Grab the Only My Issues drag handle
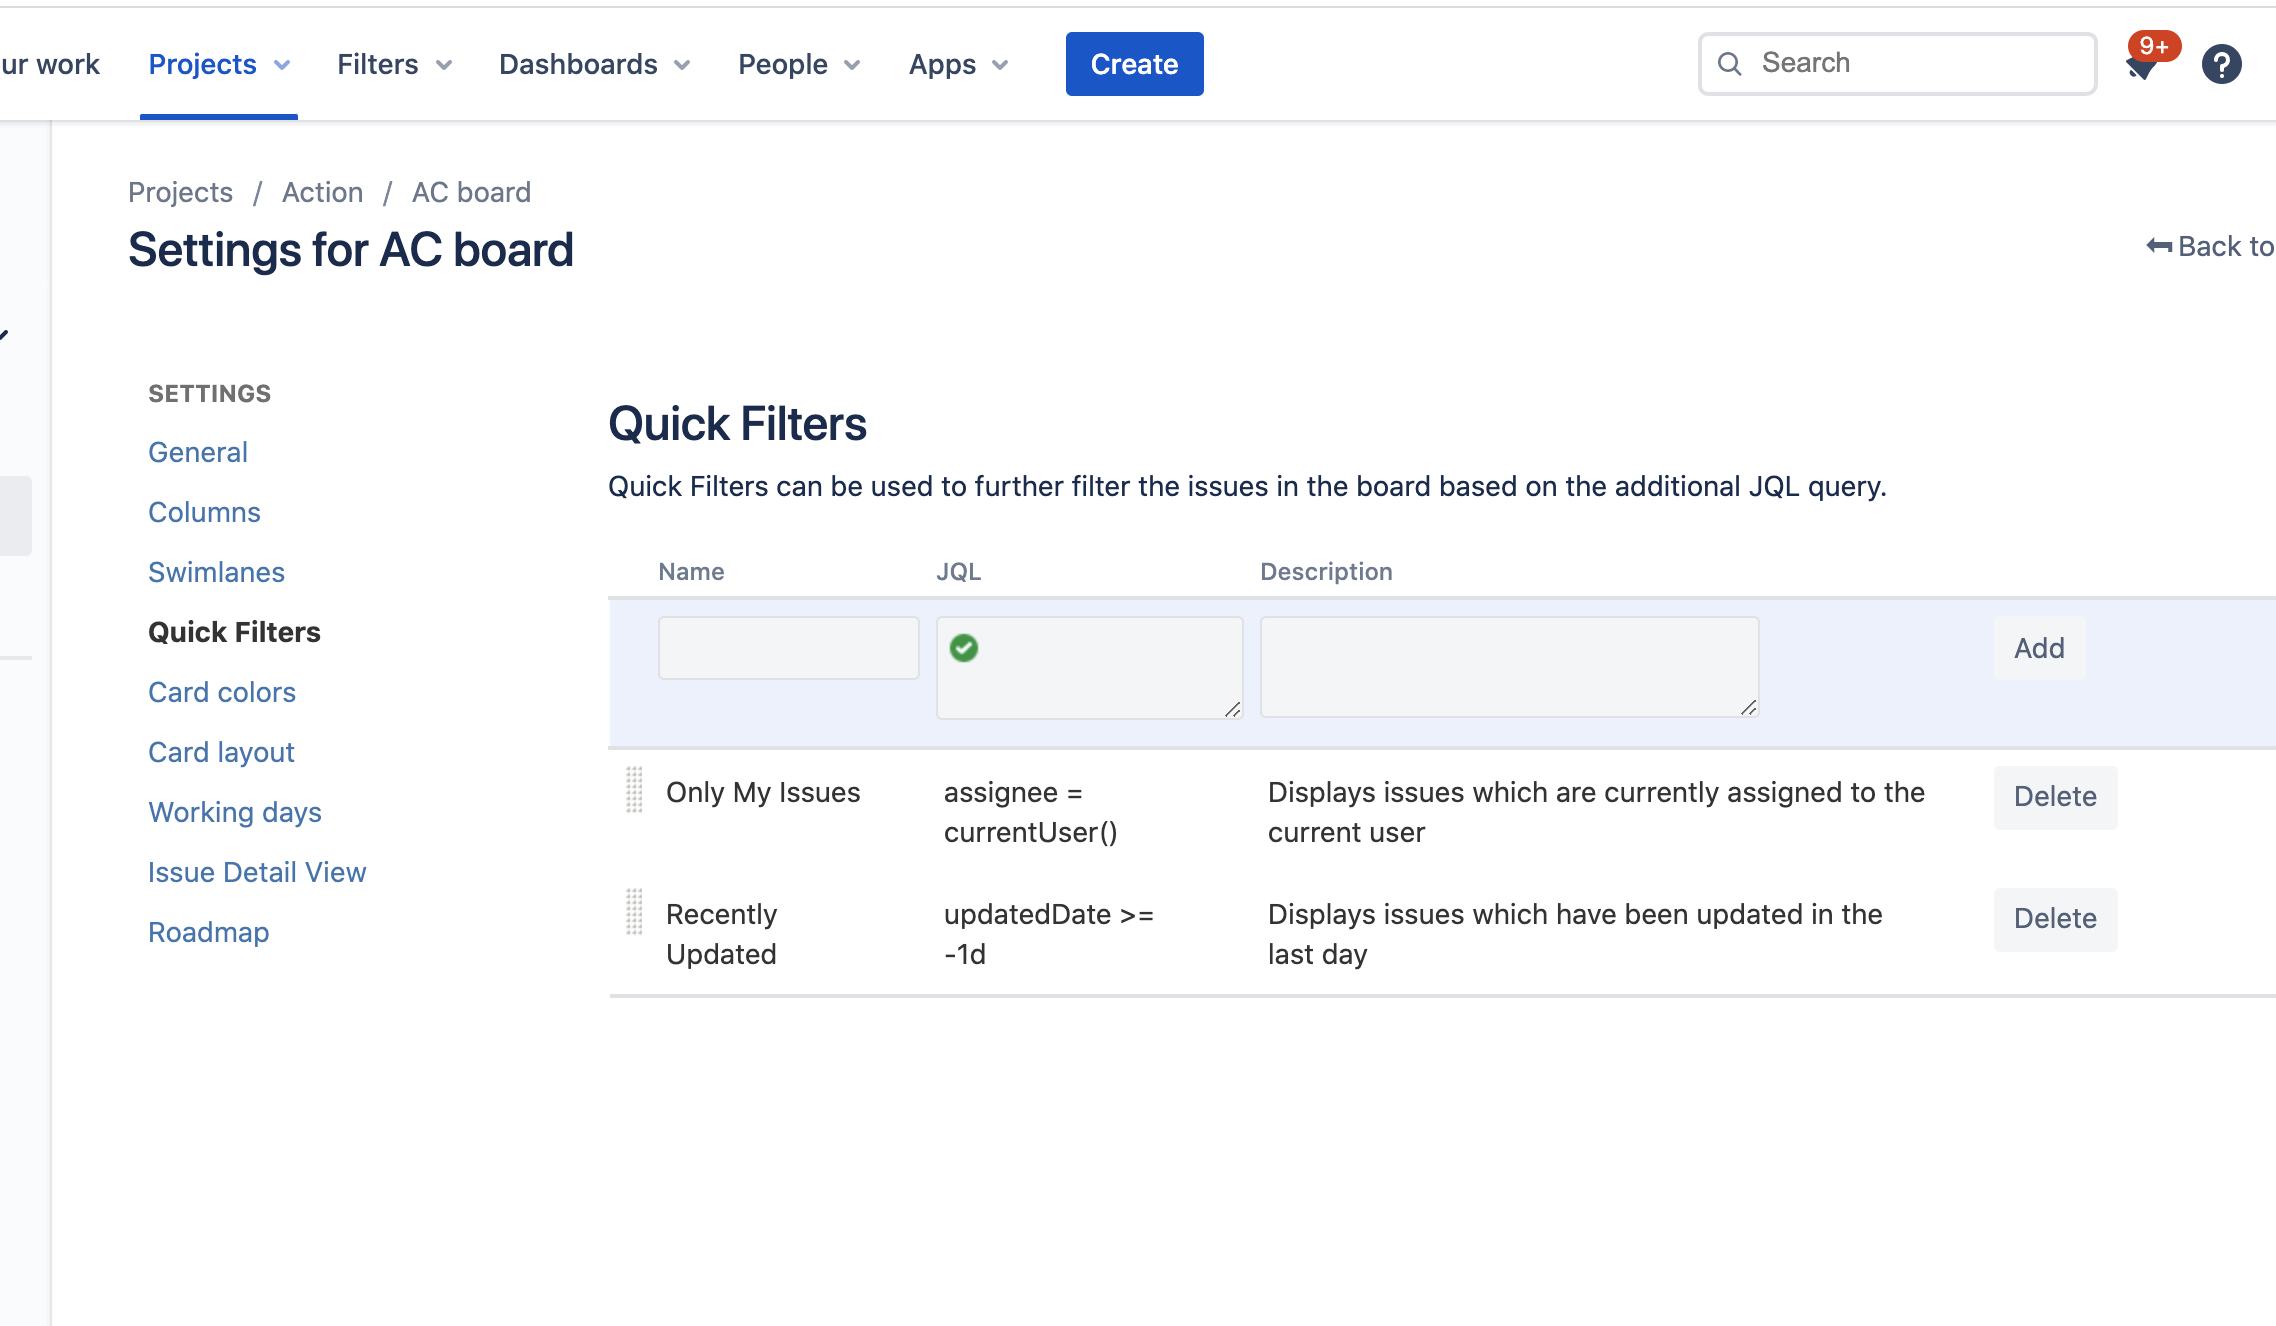This screenshot has height=1326, width=2276. 634,790
